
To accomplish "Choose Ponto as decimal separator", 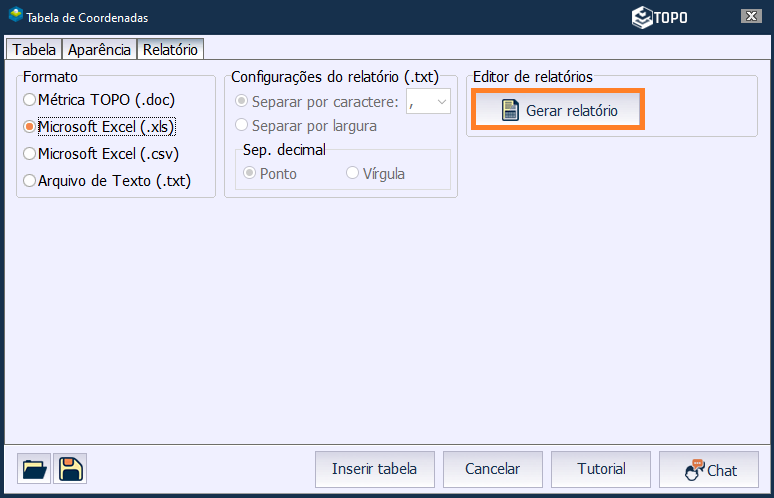I will [249, 173].
